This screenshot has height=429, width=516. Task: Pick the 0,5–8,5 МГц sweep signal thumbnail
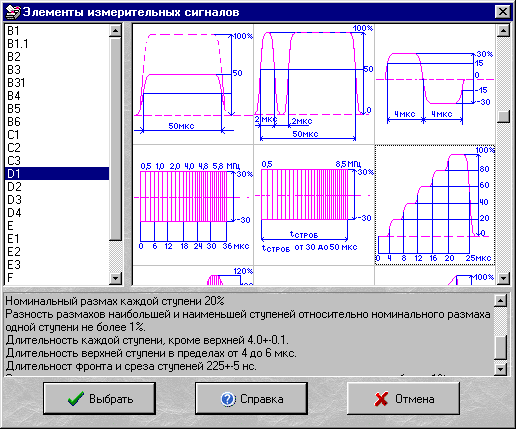[314, 205]
